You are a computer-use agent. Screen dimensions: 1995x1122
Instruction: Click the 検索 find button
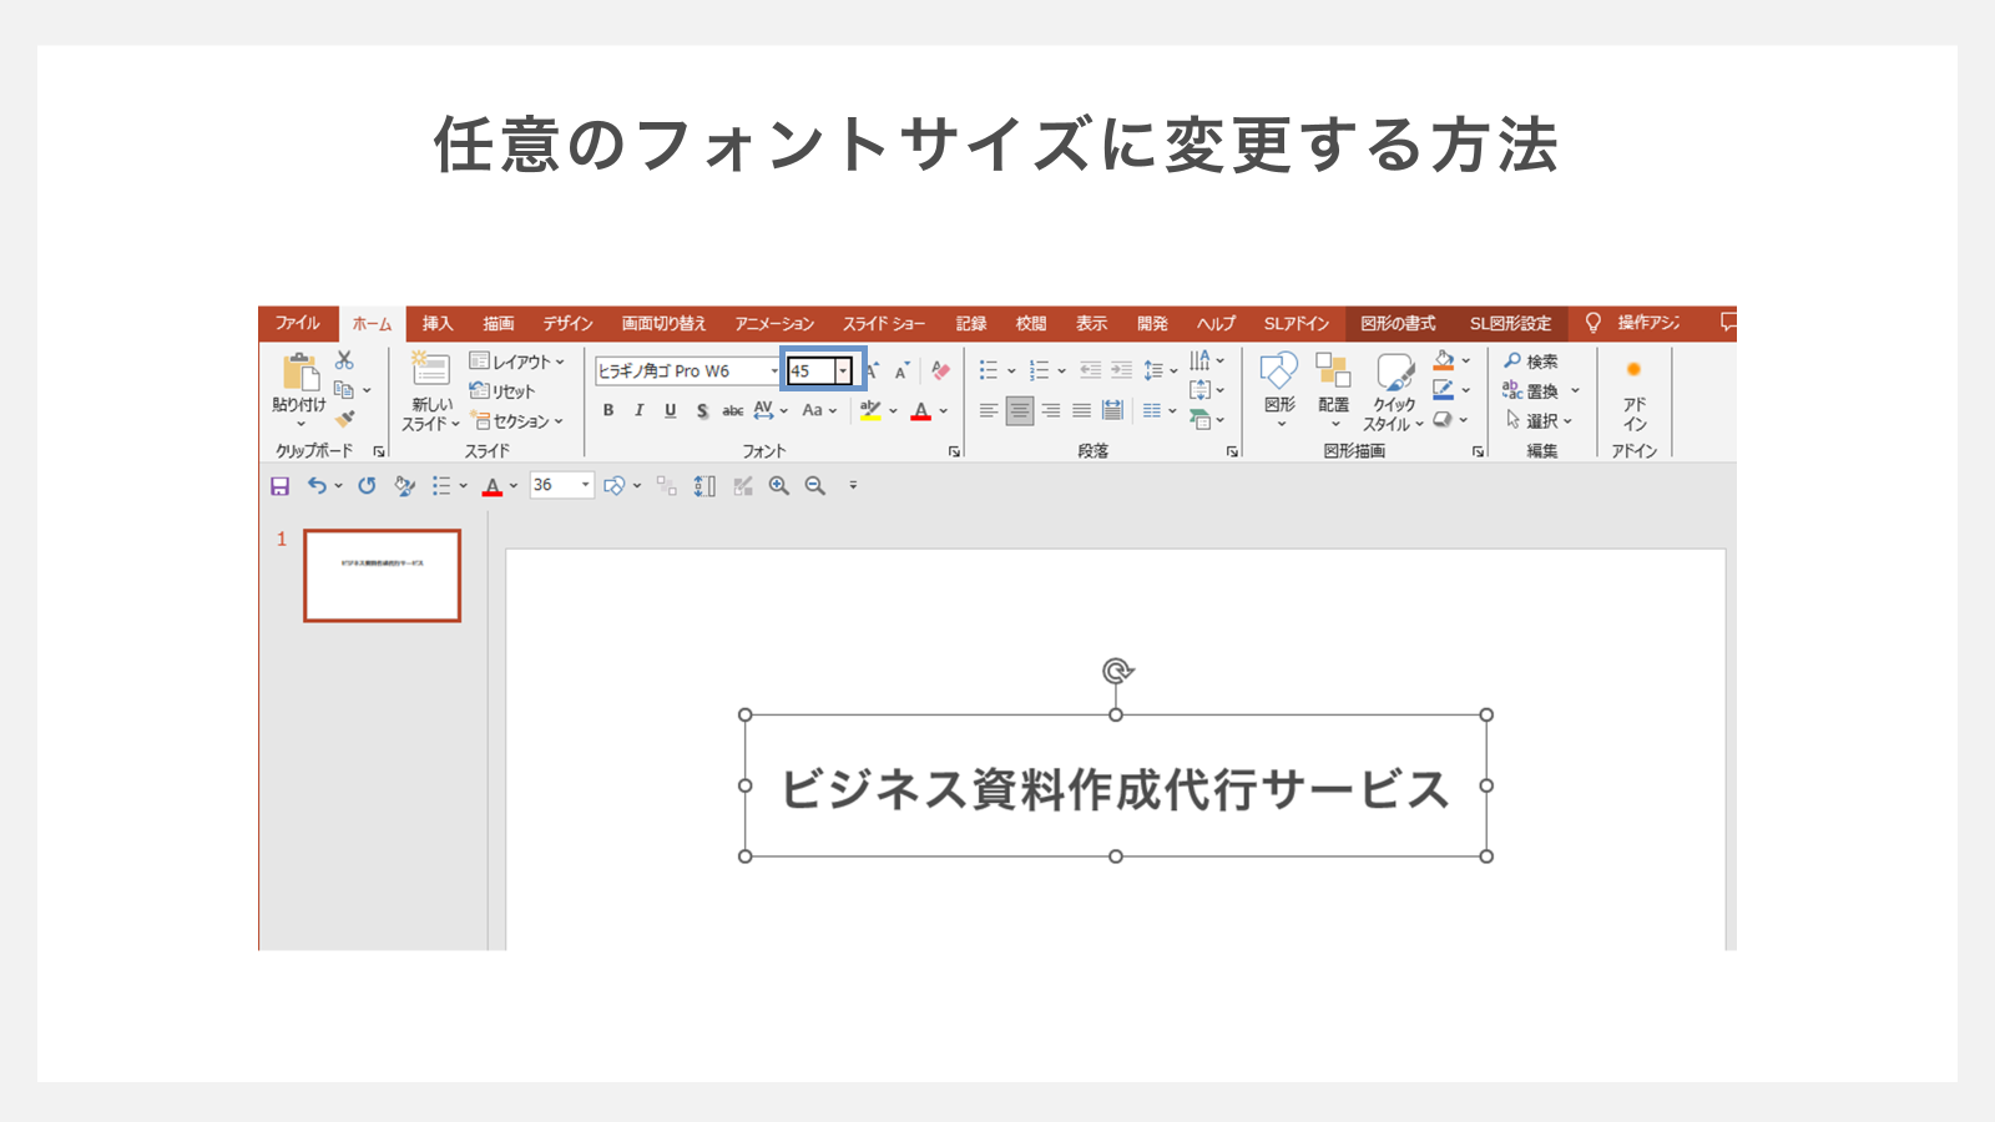[1531, 361]
